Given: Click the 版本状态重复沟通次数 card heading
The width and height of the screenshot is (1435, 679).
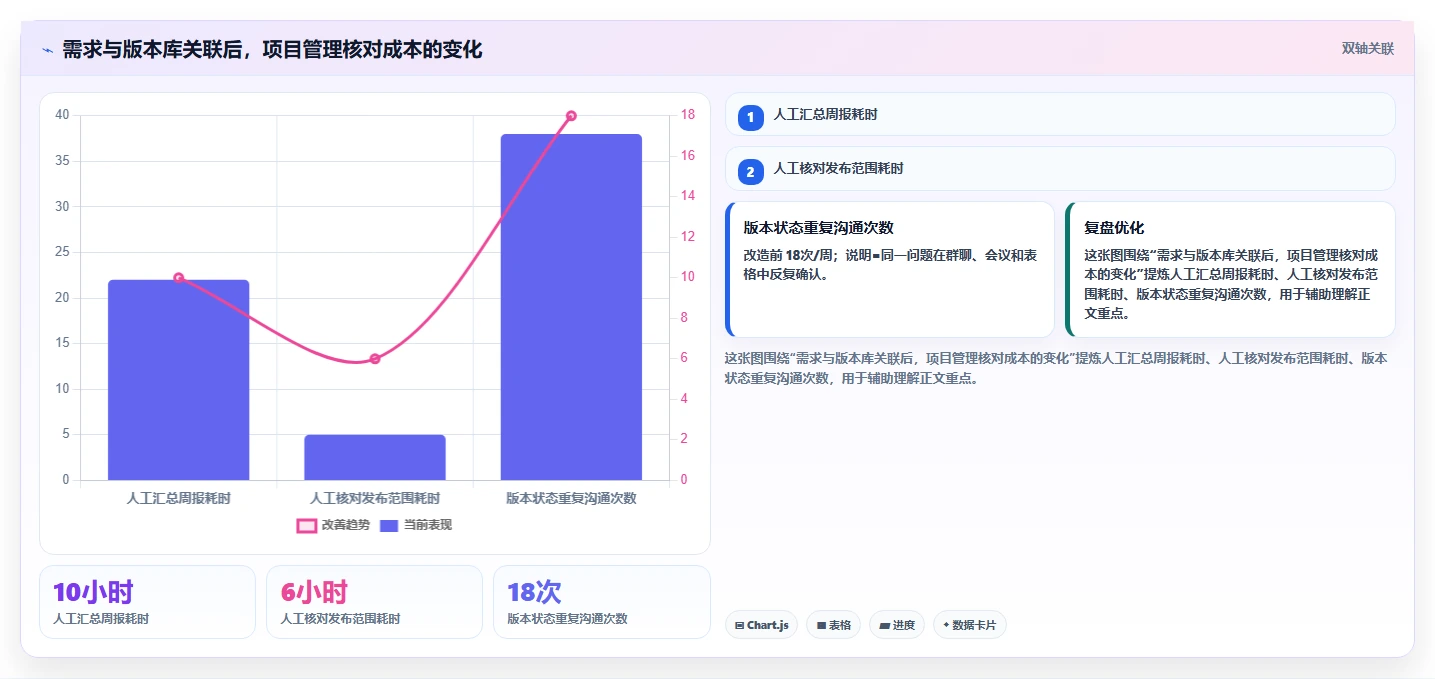Looking at the screenshot, I should [818, 228].
